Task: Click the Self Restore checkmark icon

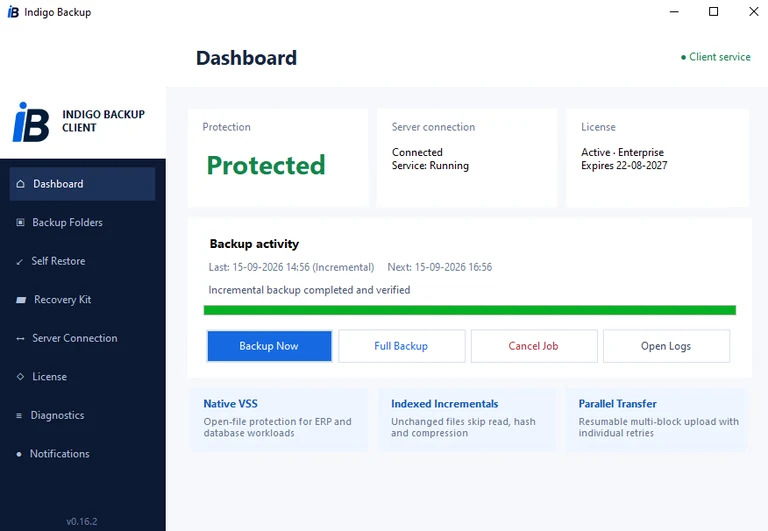Action: 20,262
